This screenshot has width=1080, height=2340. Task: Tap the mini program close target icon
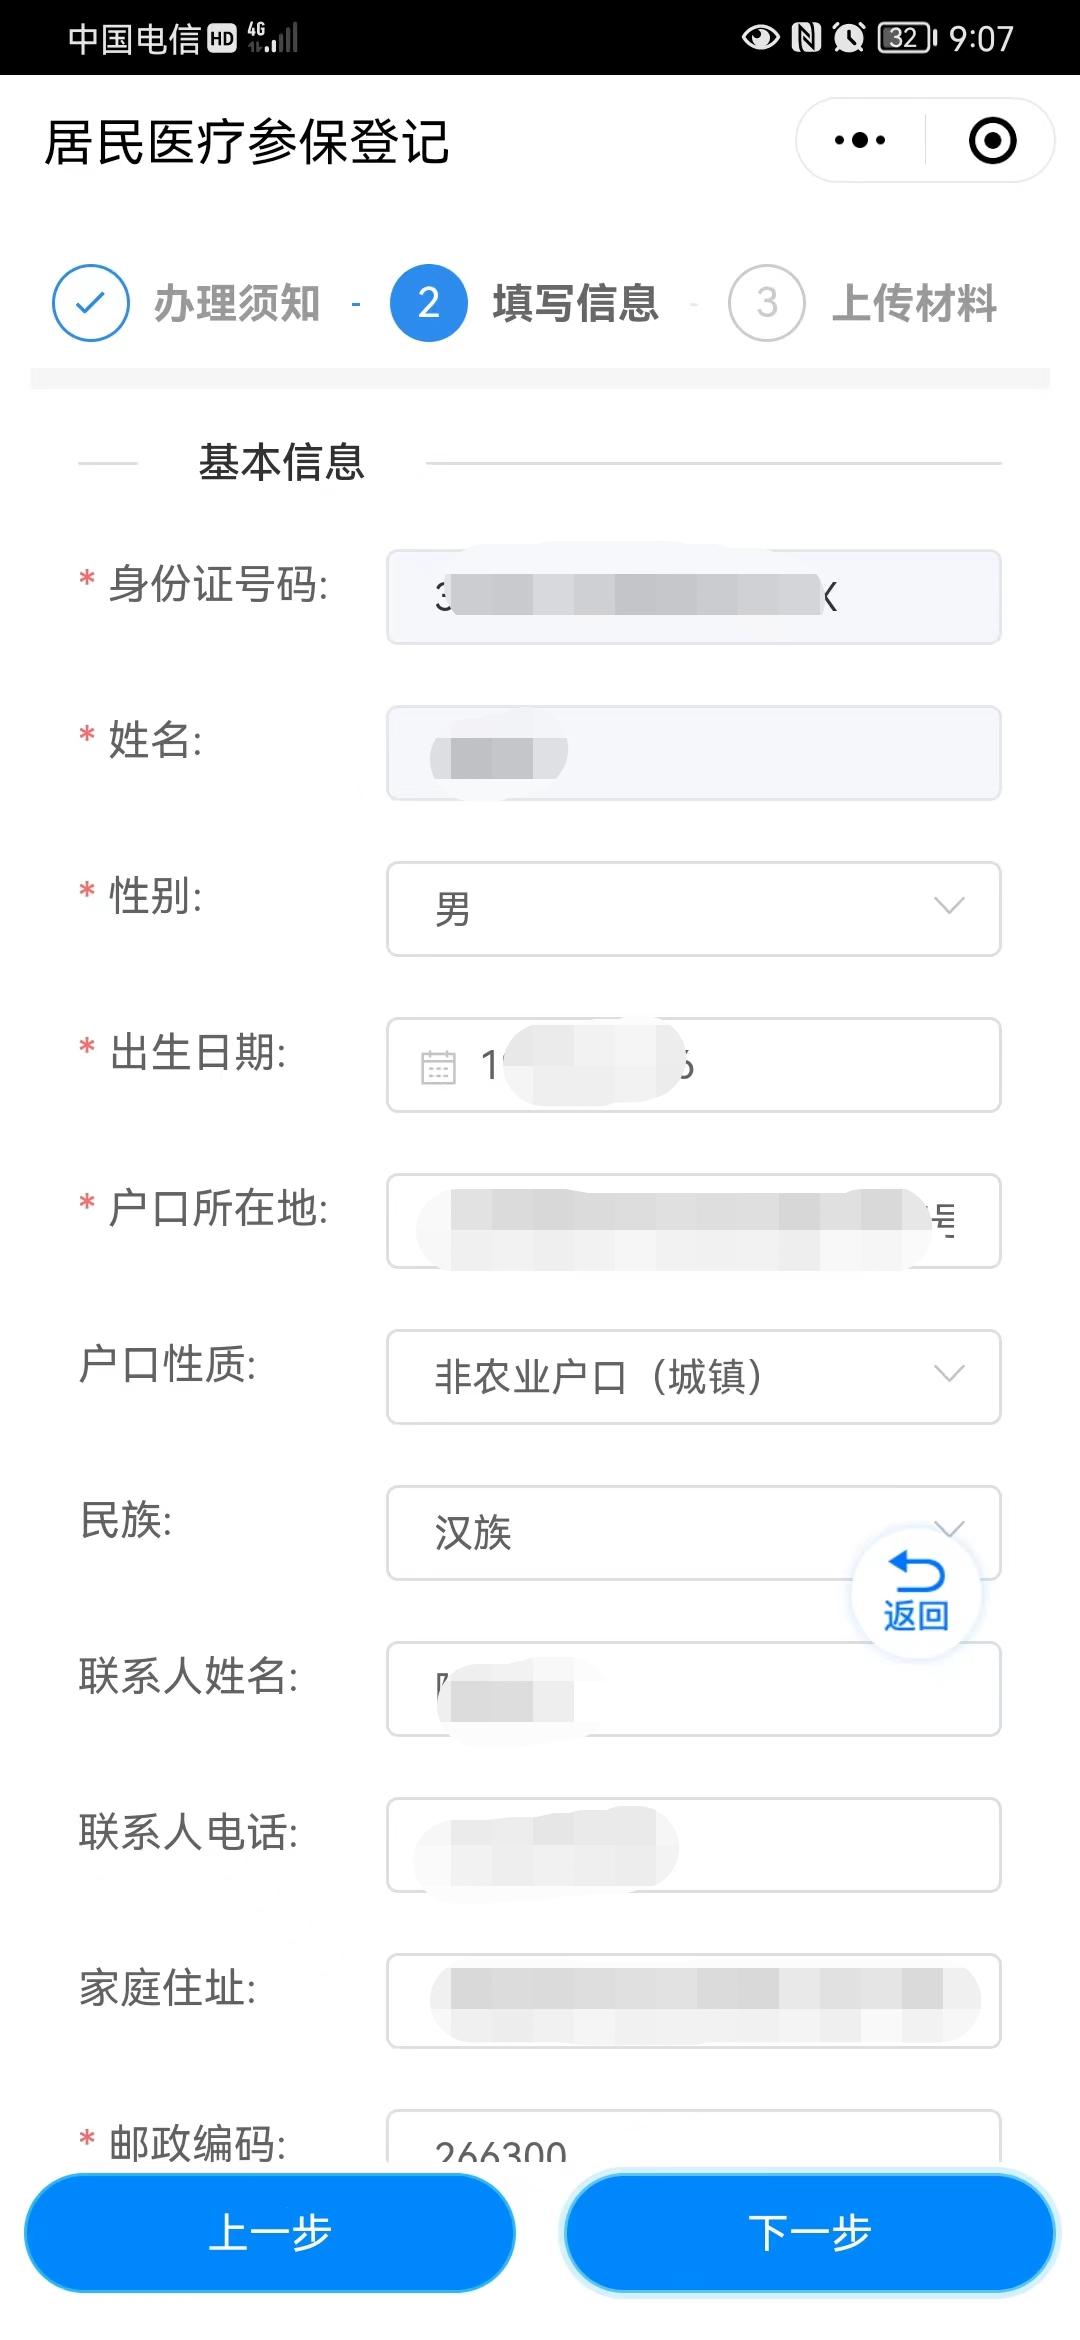(992, 140)
